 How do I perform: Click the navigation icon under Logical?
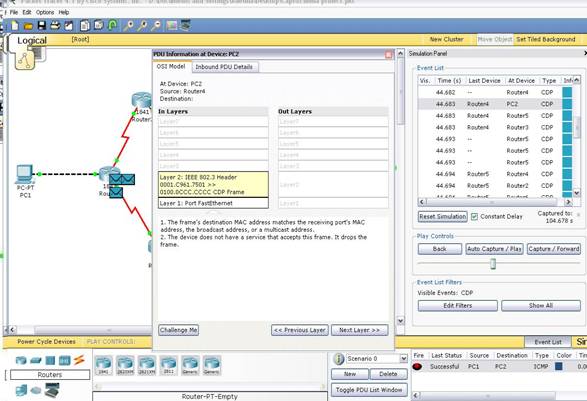[x=25, y=60]
